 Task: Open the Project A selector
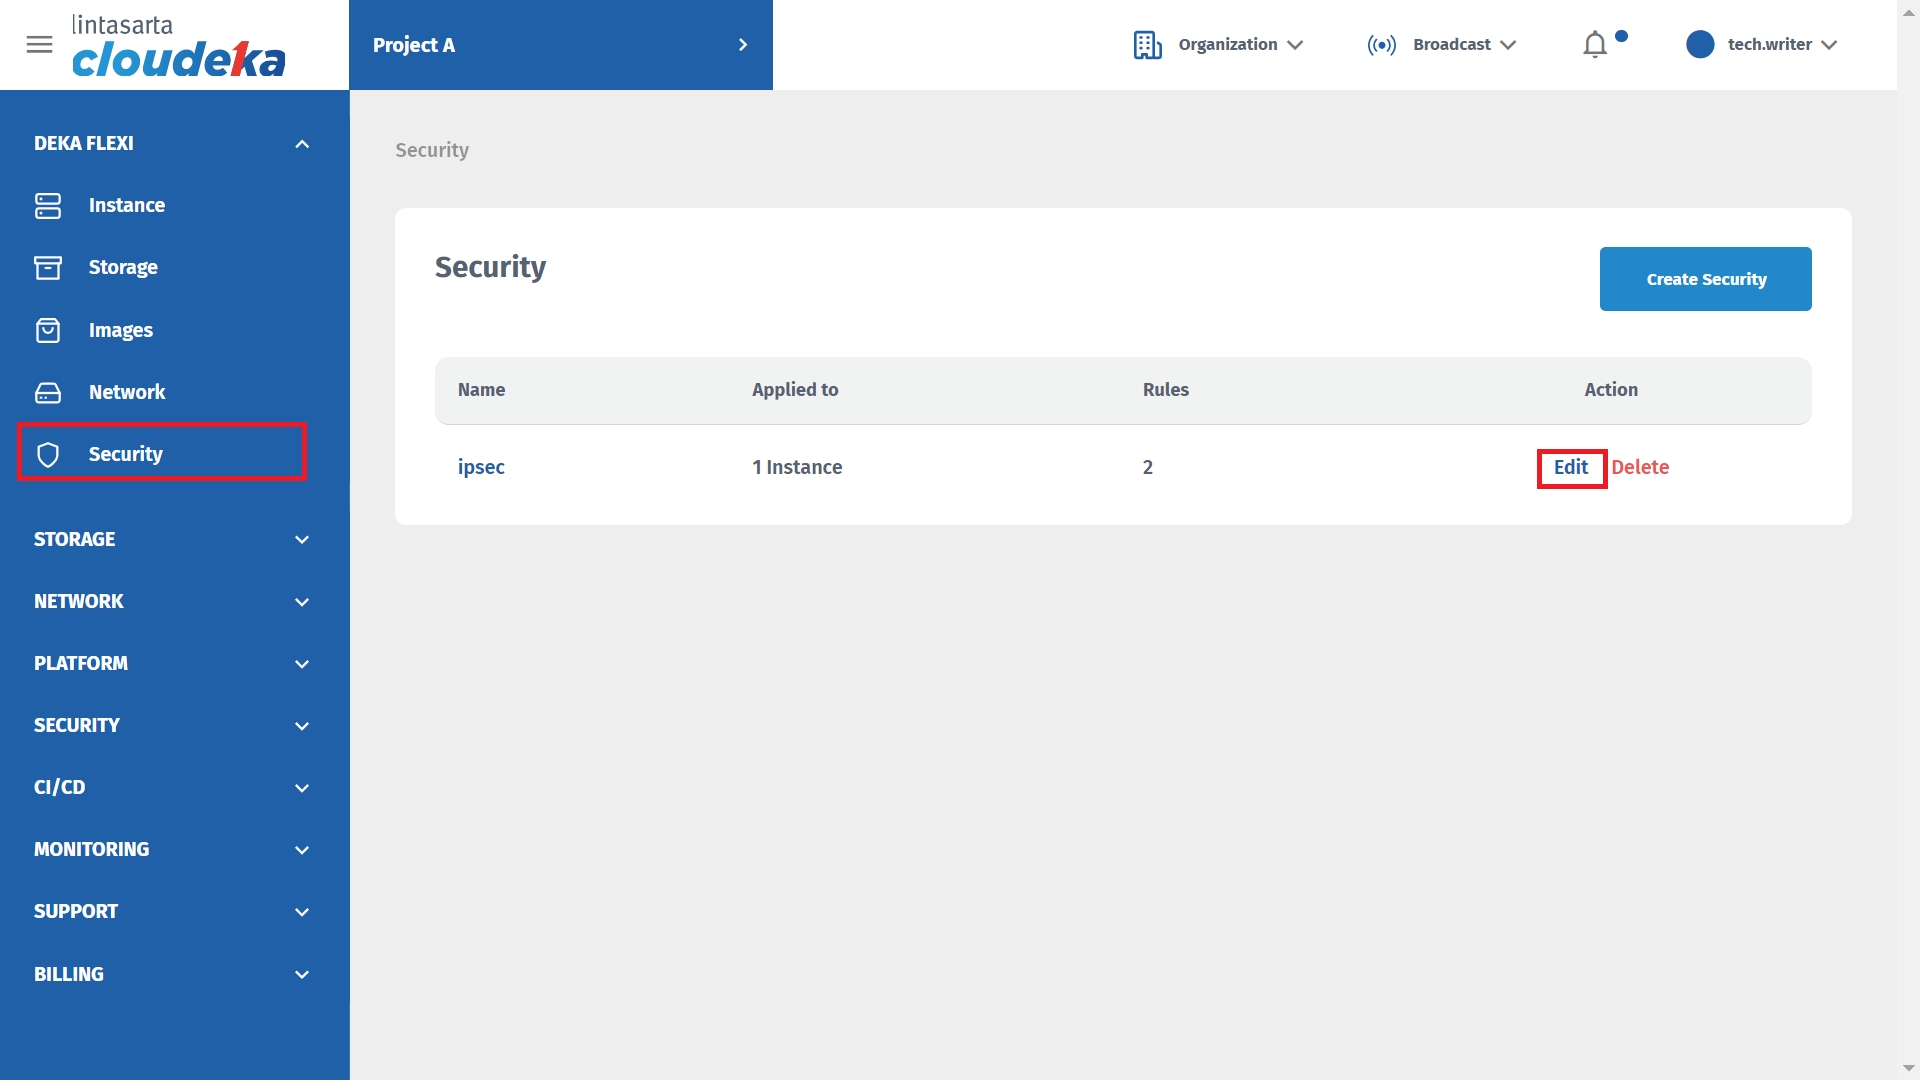tap(560, 45)
